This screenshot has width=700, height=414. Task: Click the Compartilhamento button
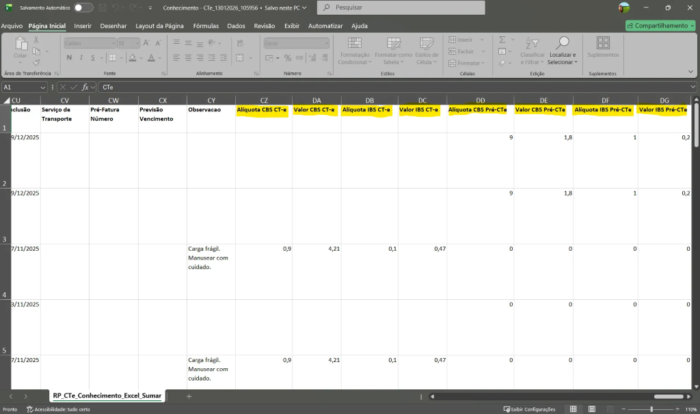(x=659, y=25)
